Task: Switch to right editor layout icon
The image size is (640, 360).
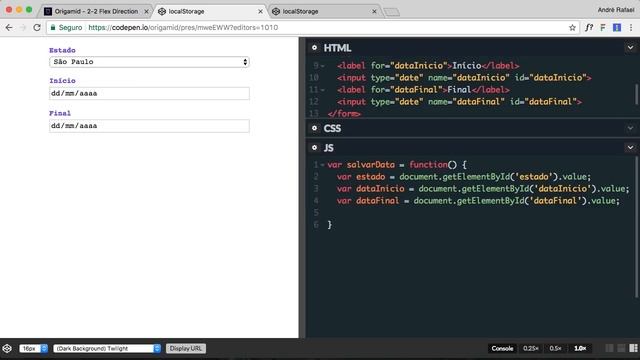Action: point(633,348)
